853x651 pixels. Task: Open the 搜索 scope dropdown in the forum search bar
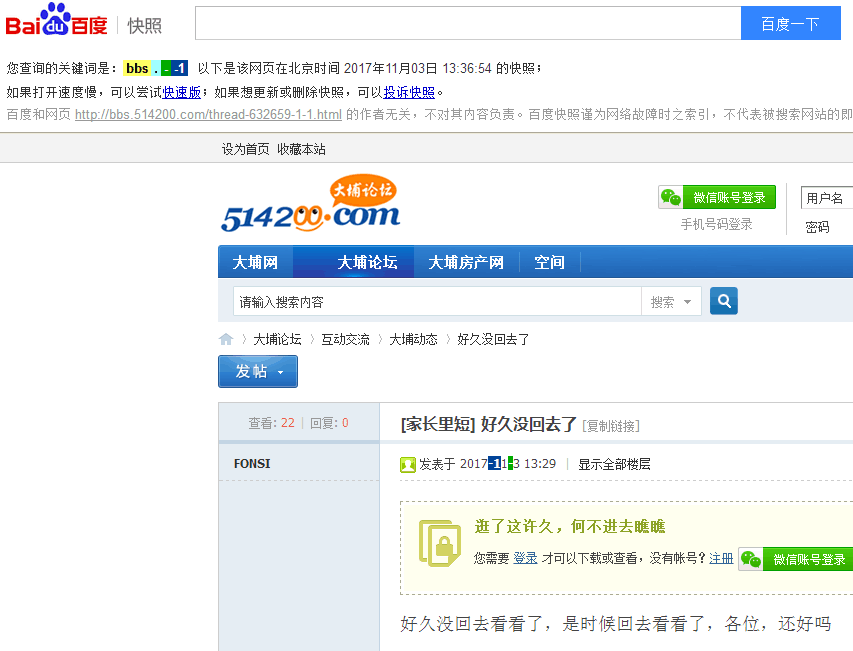pyautogui.click(x=671, y=301)
